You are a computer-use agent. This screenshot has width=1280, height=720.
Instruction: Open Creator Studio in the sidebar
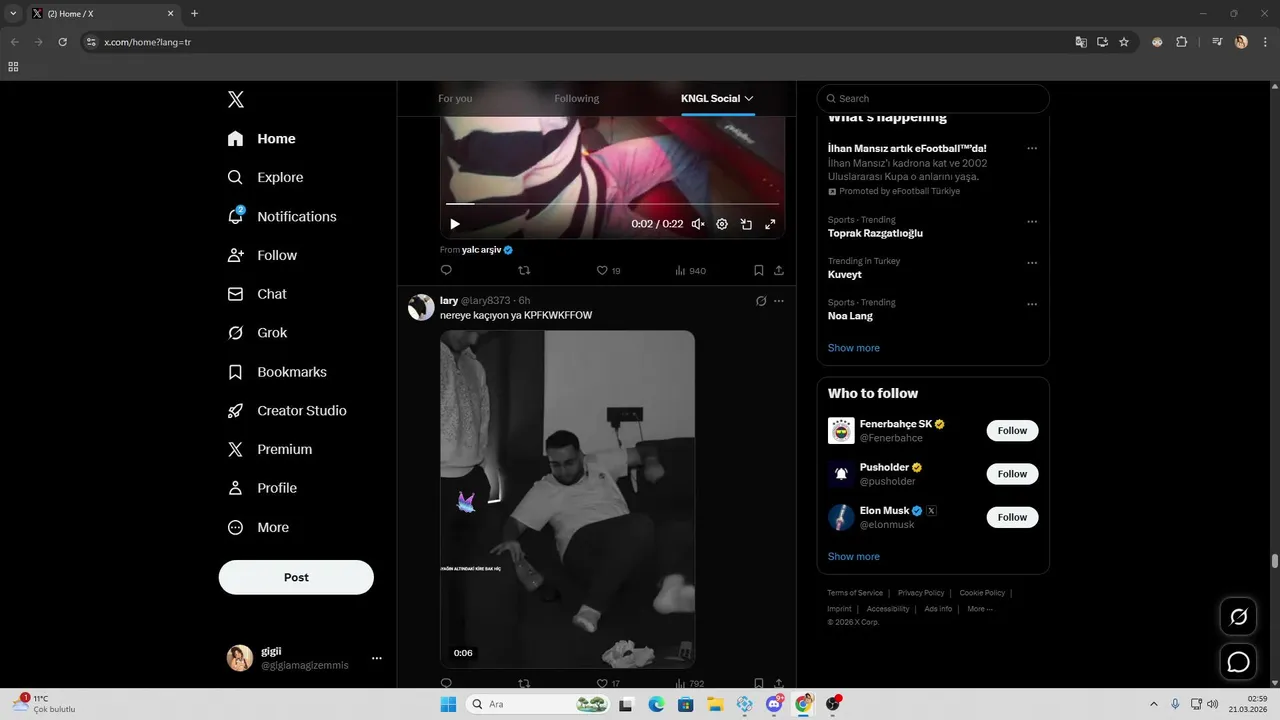287,411
